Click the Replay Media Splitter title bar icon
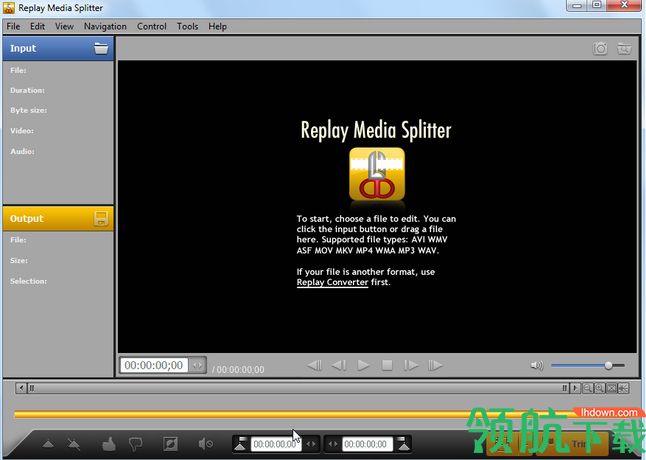The height and width of the screenshot is (460, 646). (9, 7)
